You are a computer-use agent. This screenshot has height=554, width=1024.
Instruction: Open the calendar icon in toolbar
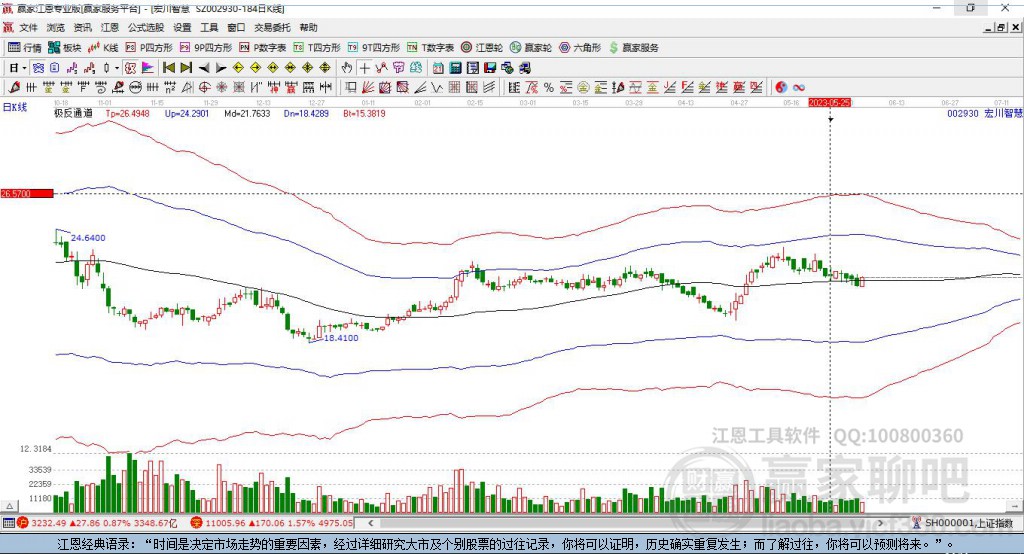pyautogui.click(x=438, y=68)
